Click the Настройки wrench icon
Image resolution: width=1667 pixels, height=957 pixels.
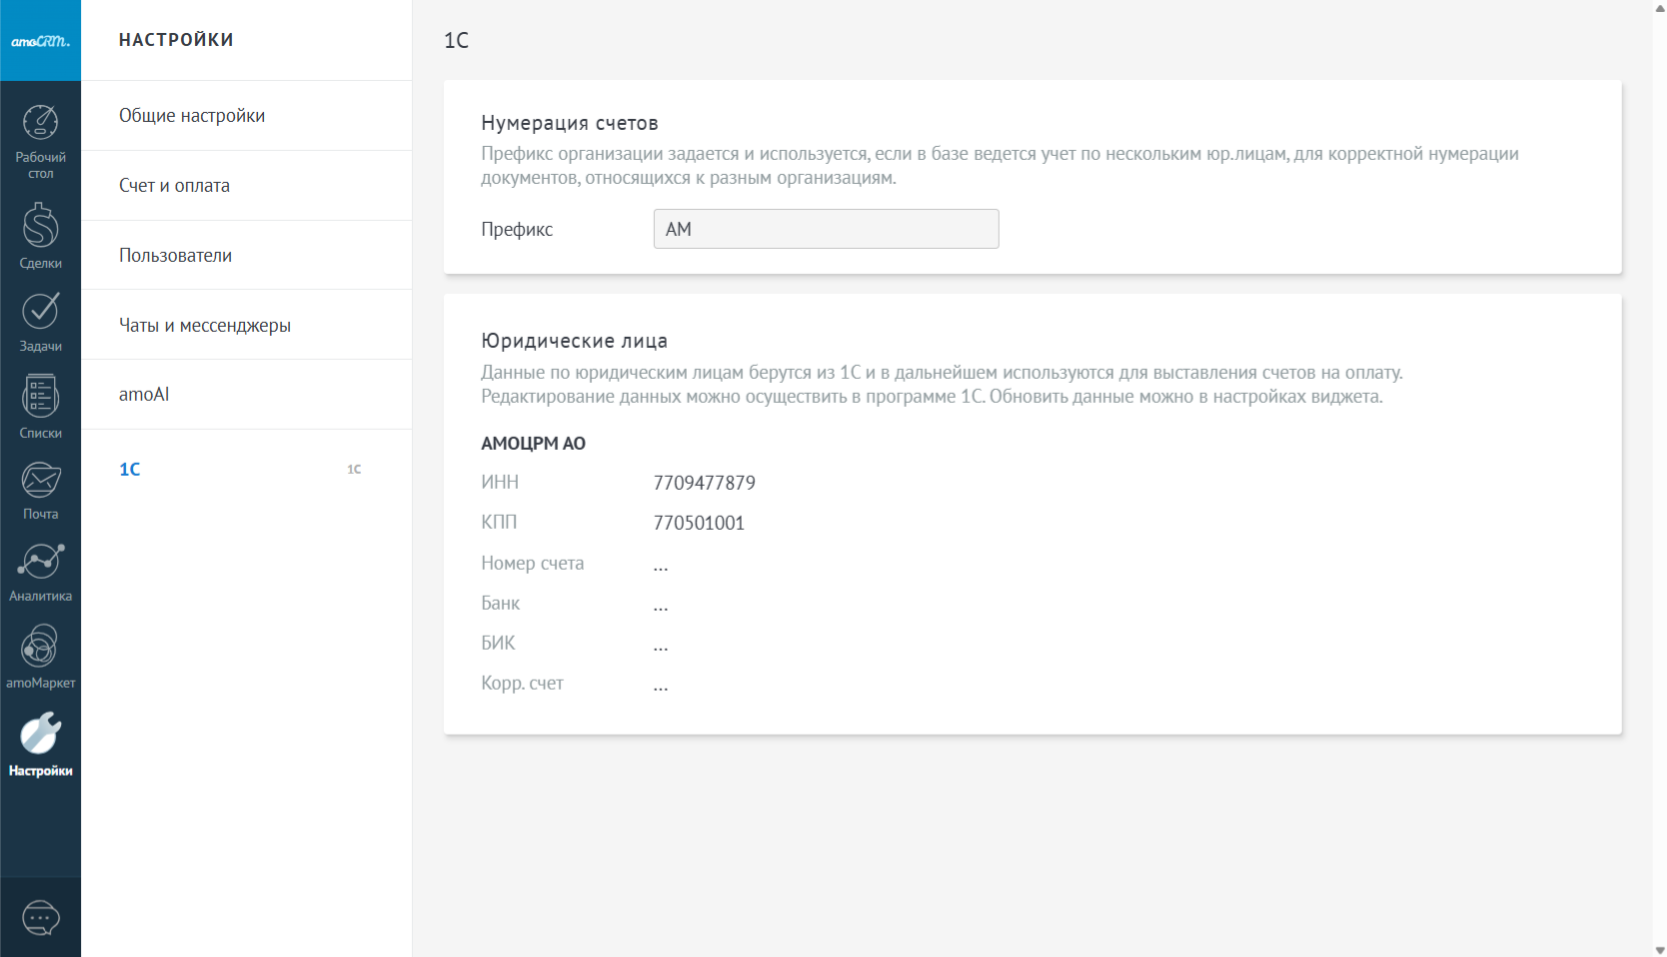[40, 744]
